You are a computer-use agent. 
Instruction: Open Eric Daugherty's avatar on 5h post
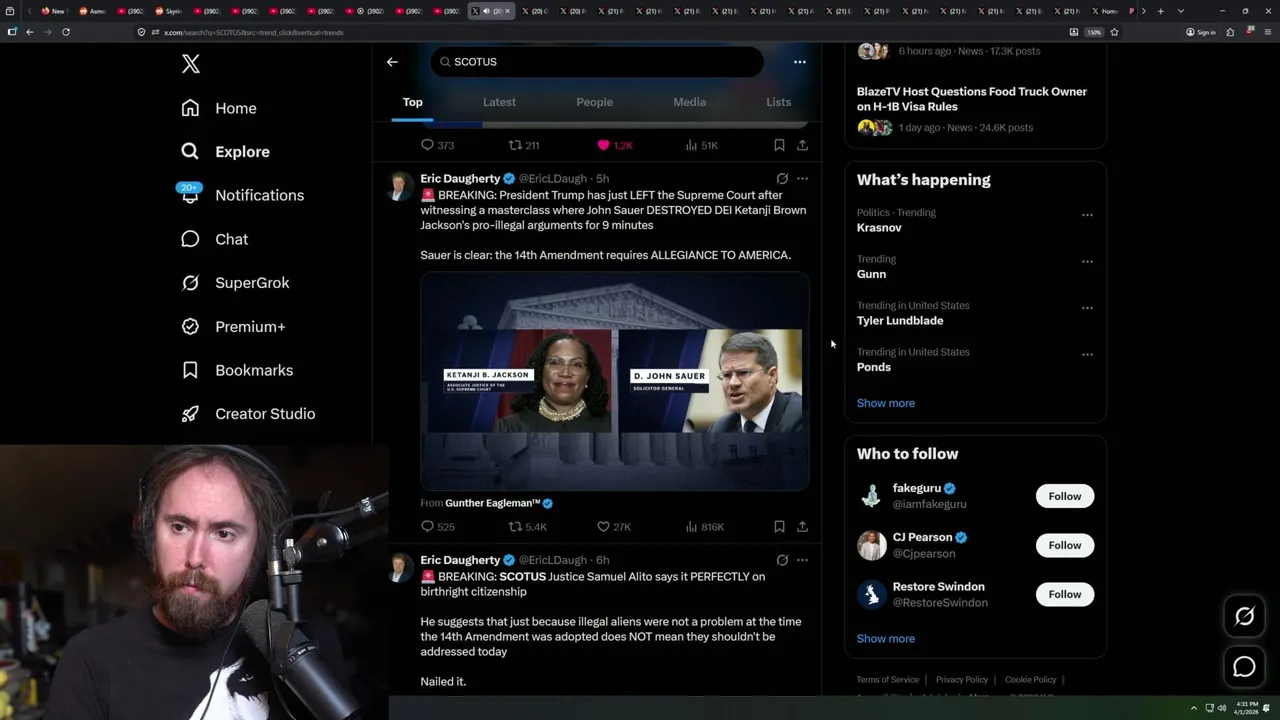click(400, 187)
